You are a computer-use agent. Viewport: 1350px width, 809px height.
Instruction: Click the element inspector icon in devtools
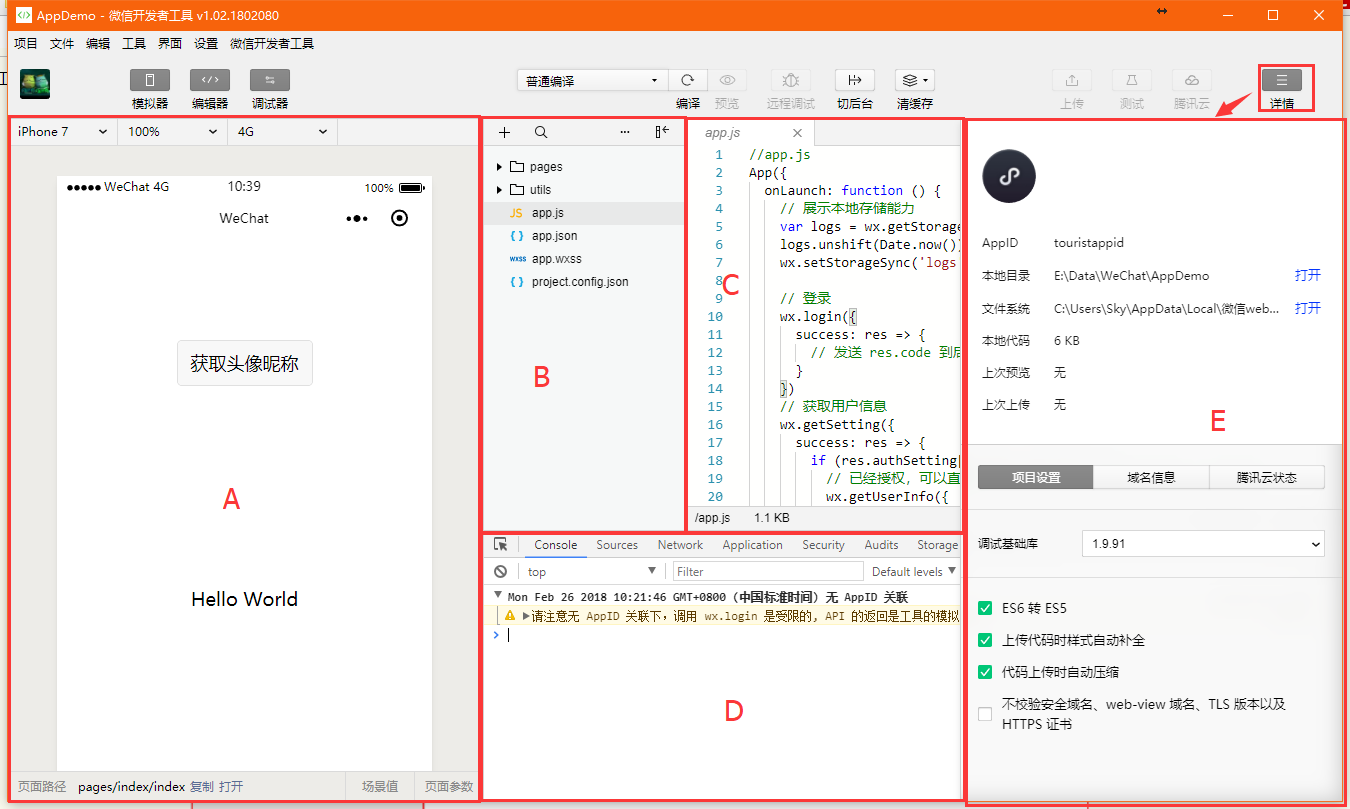pos(501,545)
